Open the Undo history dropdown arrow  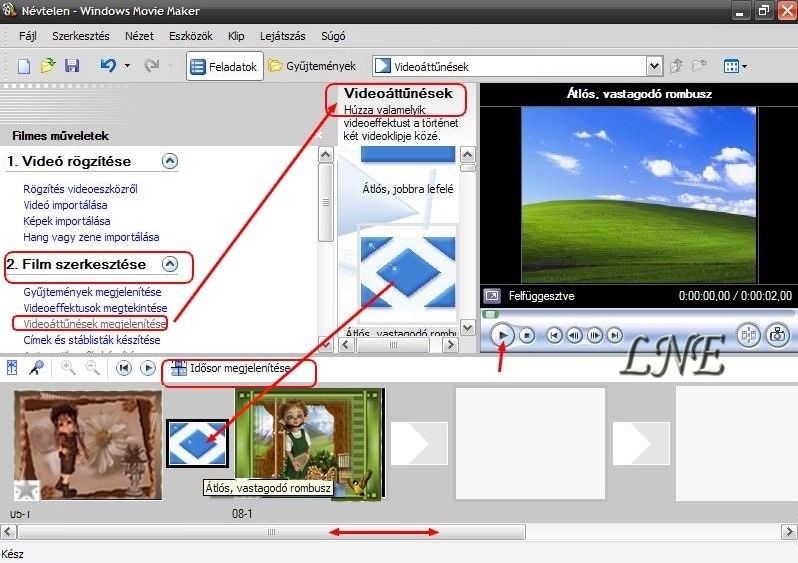click(127, 66)
